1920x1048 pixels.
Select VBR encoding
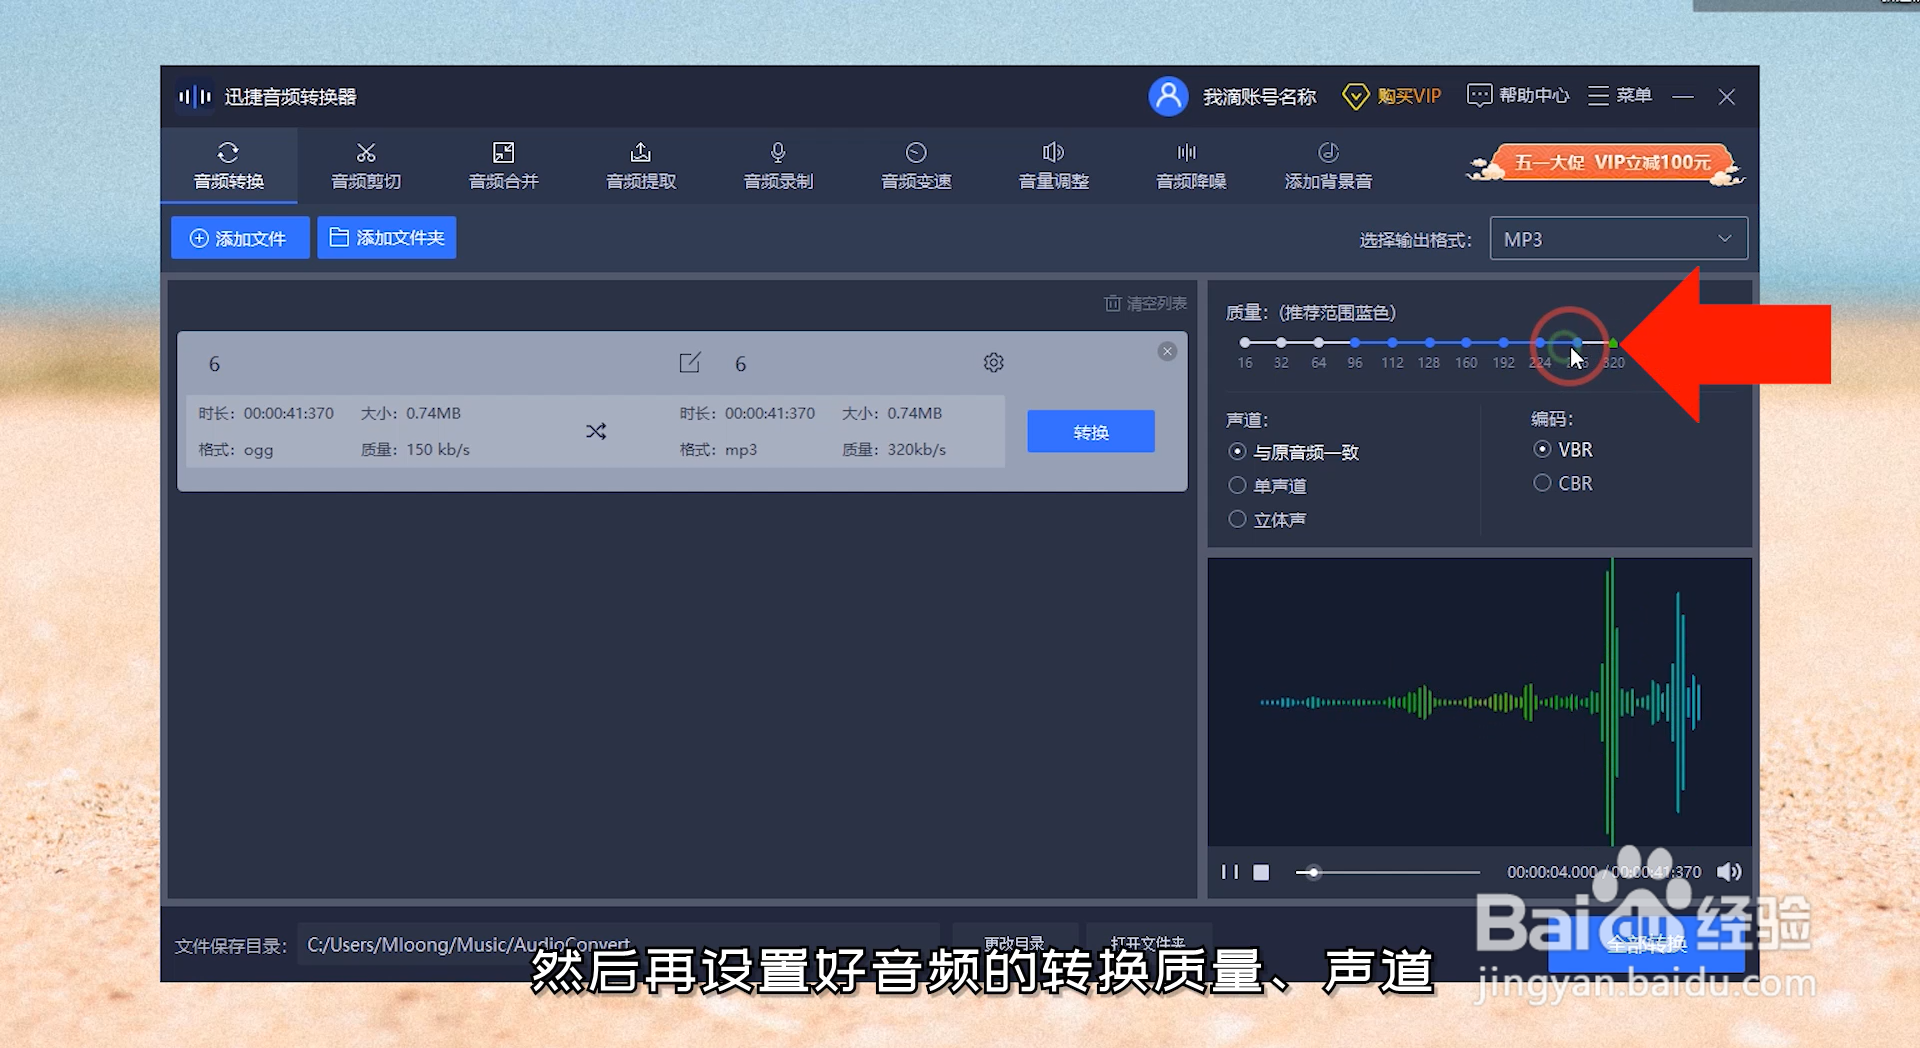point(1563,450)
